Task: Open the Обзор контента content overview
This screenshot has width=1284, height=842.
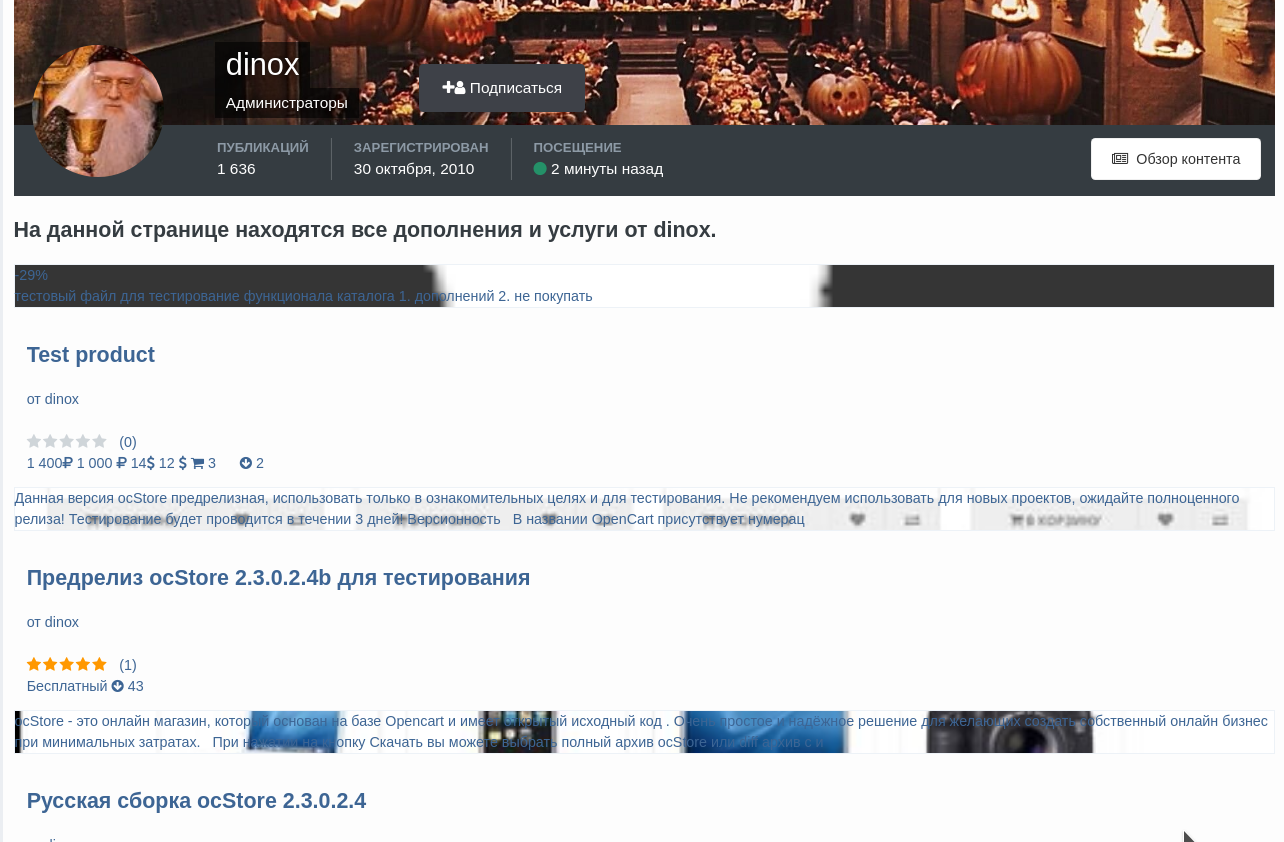Action: pyautogui.click(x=1176, y=159)
